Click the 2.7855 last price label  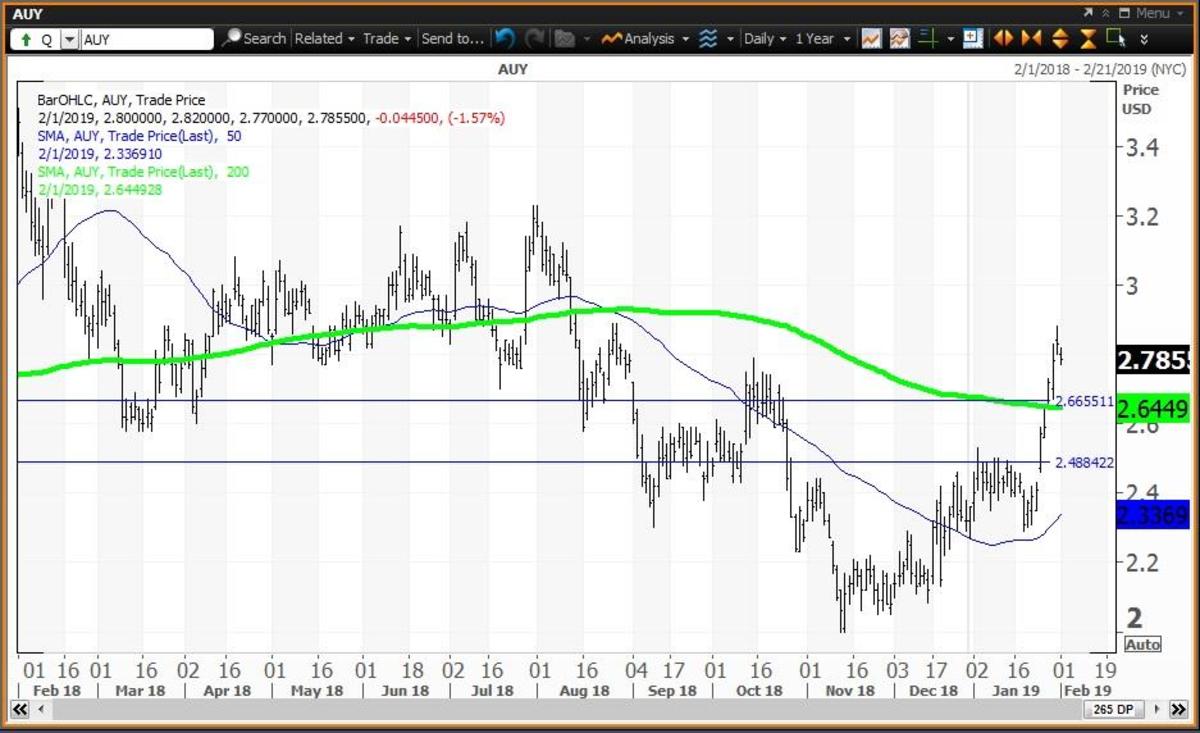click(x=1153, y=359)
